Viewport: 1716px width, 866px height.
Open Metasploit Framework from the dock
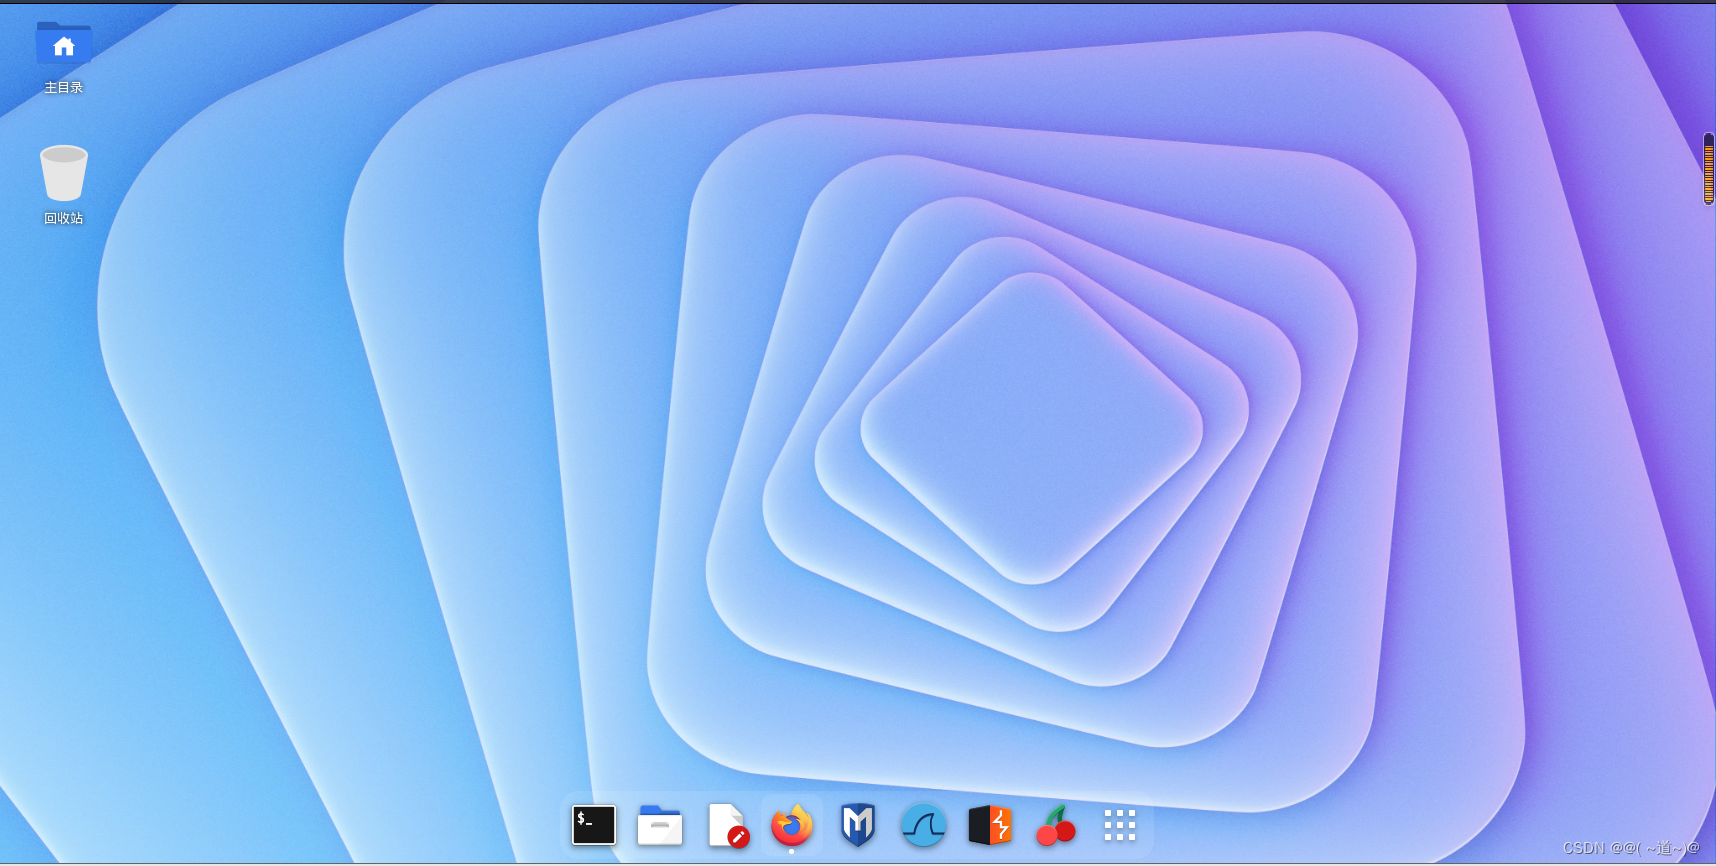tap(858, 825)
